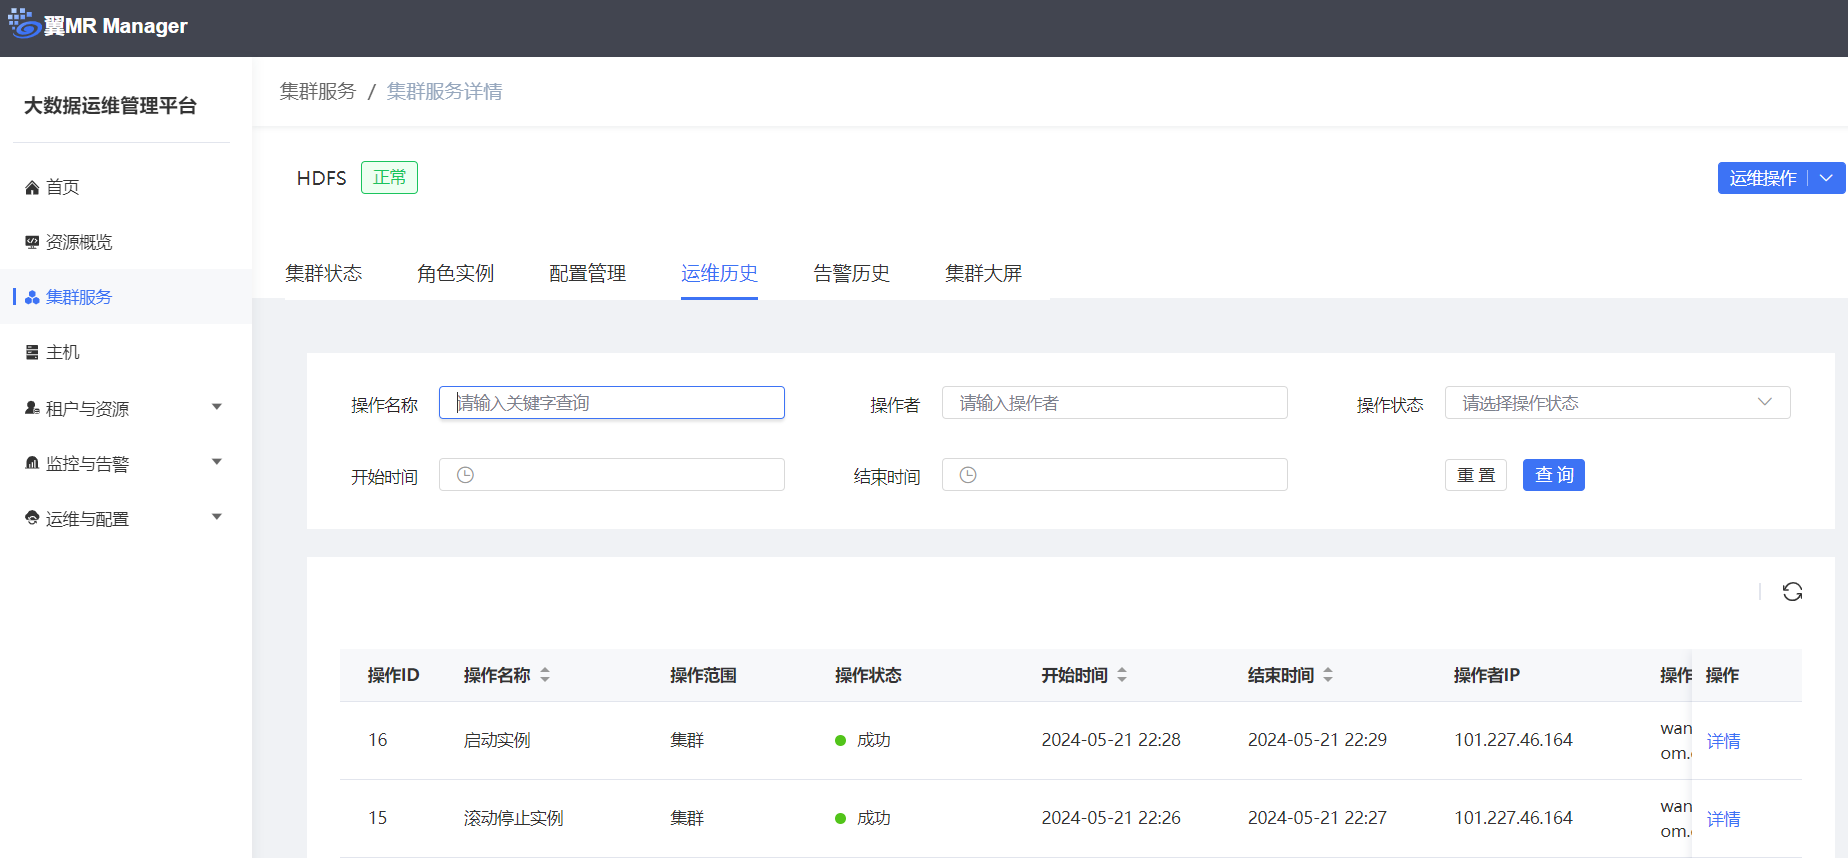Click end time 2024-05-21 22:29

(1317, 740)
